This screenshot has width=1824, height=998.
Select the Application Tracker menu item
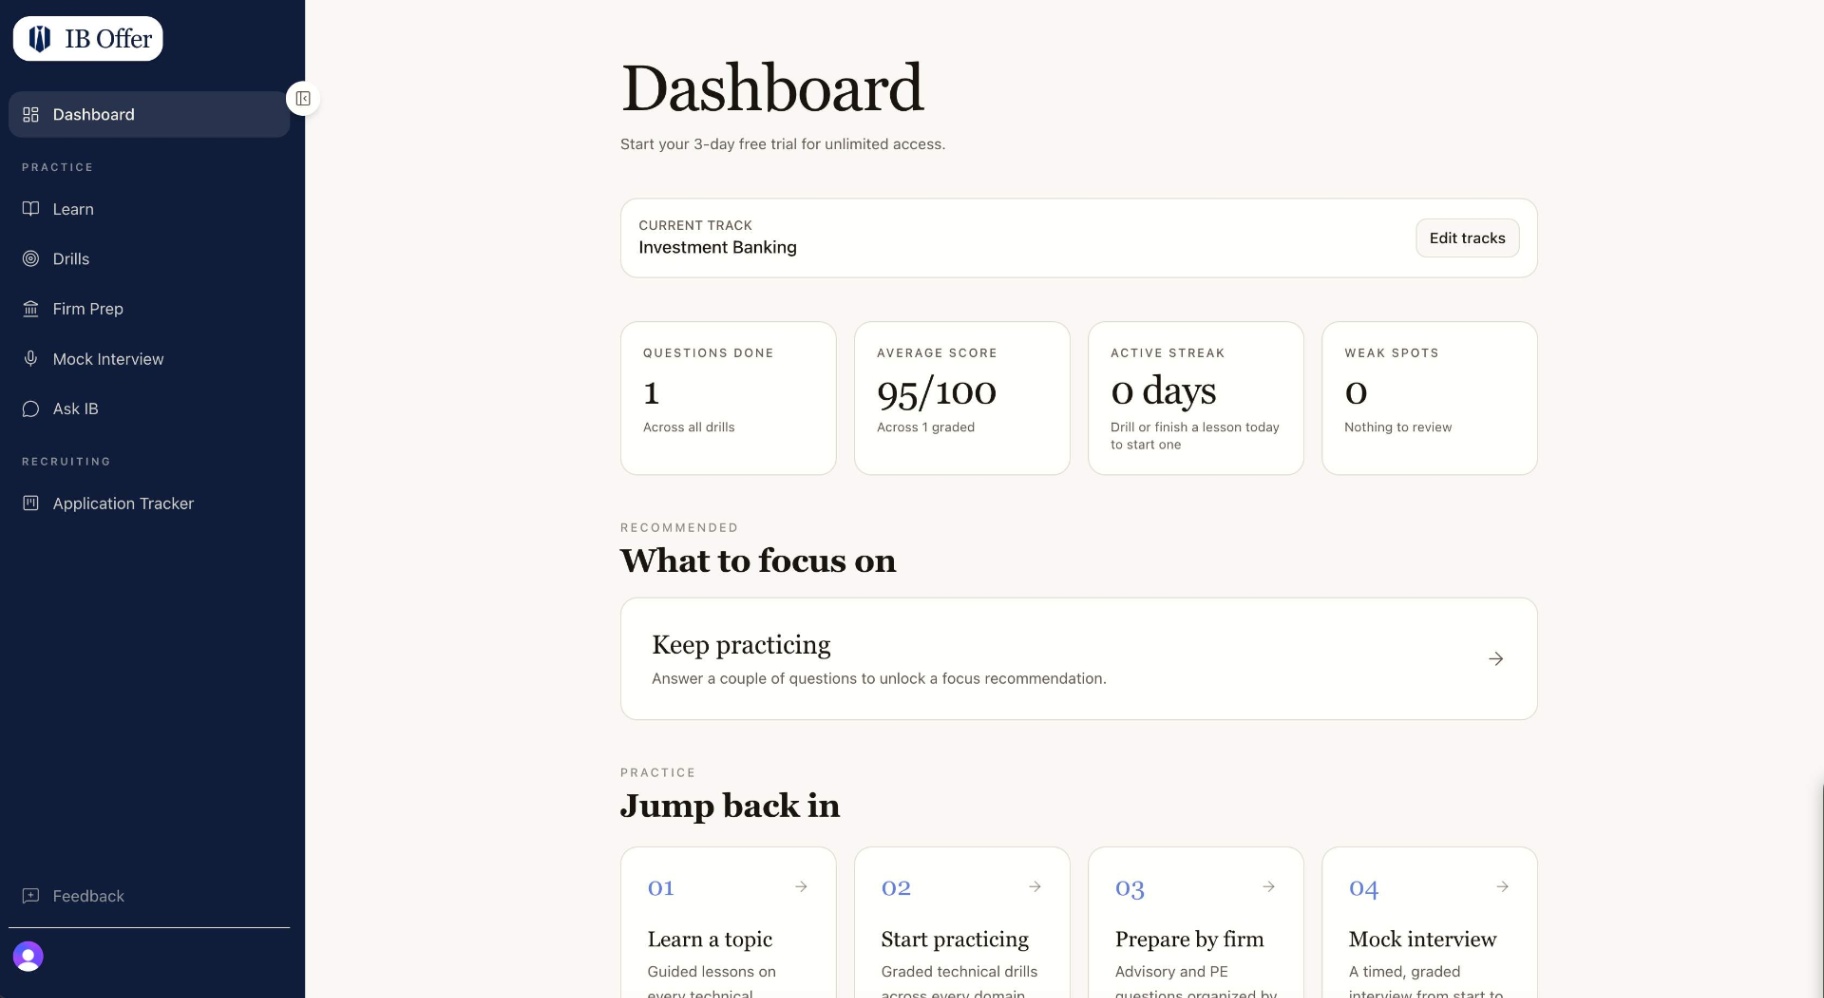pos(149,503)
